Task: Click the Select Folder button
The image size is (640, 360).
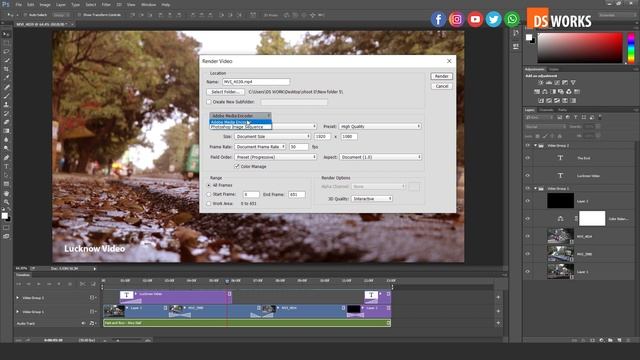Action: (x=225, y=92)
